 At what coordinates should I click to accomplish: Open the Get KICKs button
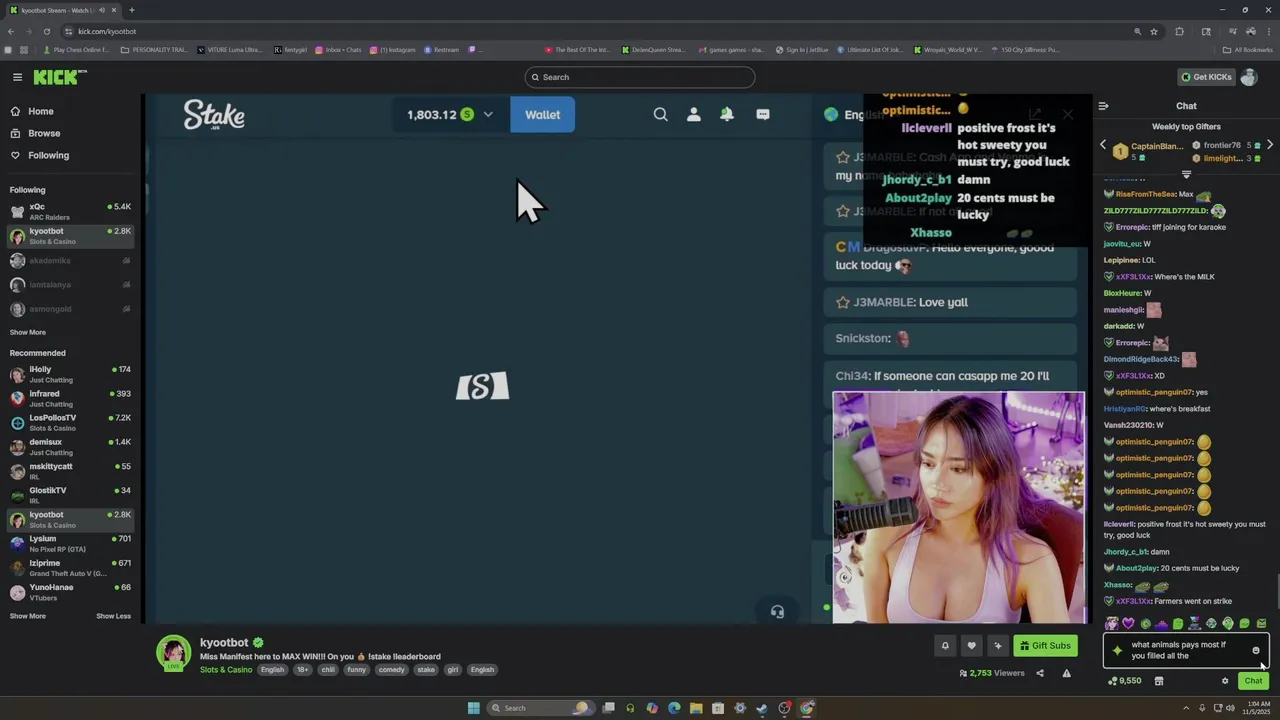1206,77
